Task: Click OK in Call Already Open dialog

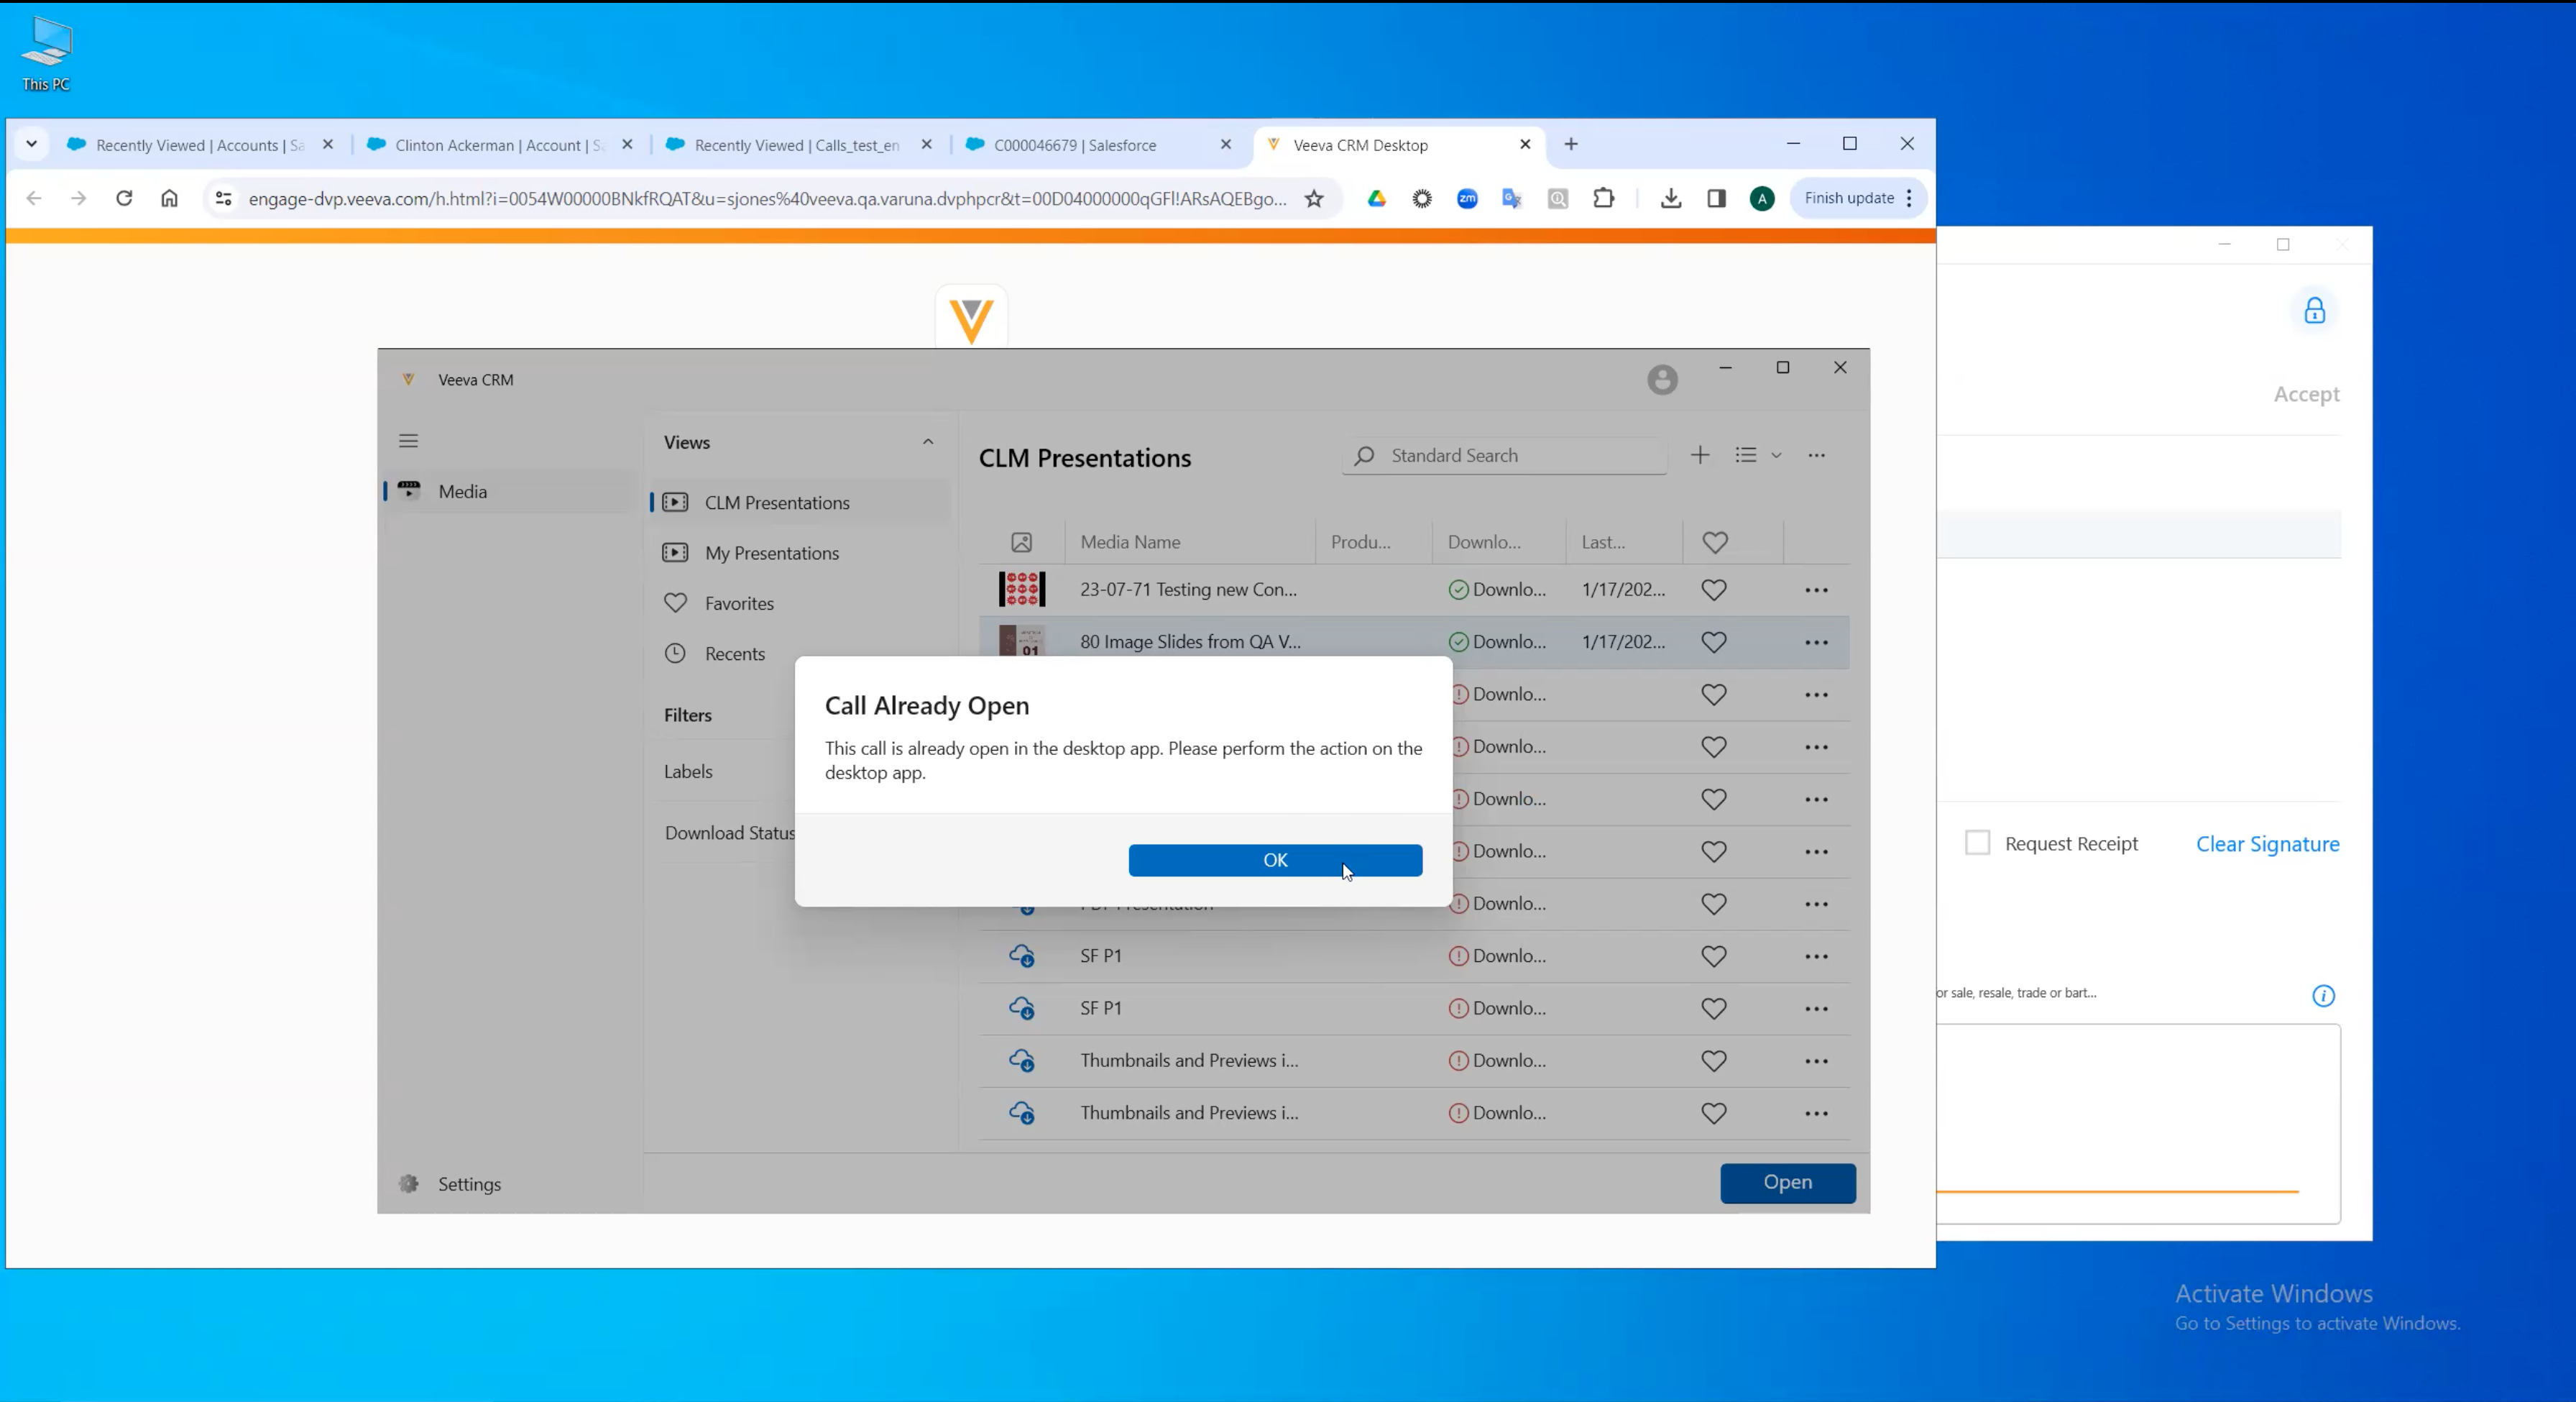Action: [1274, 860]
